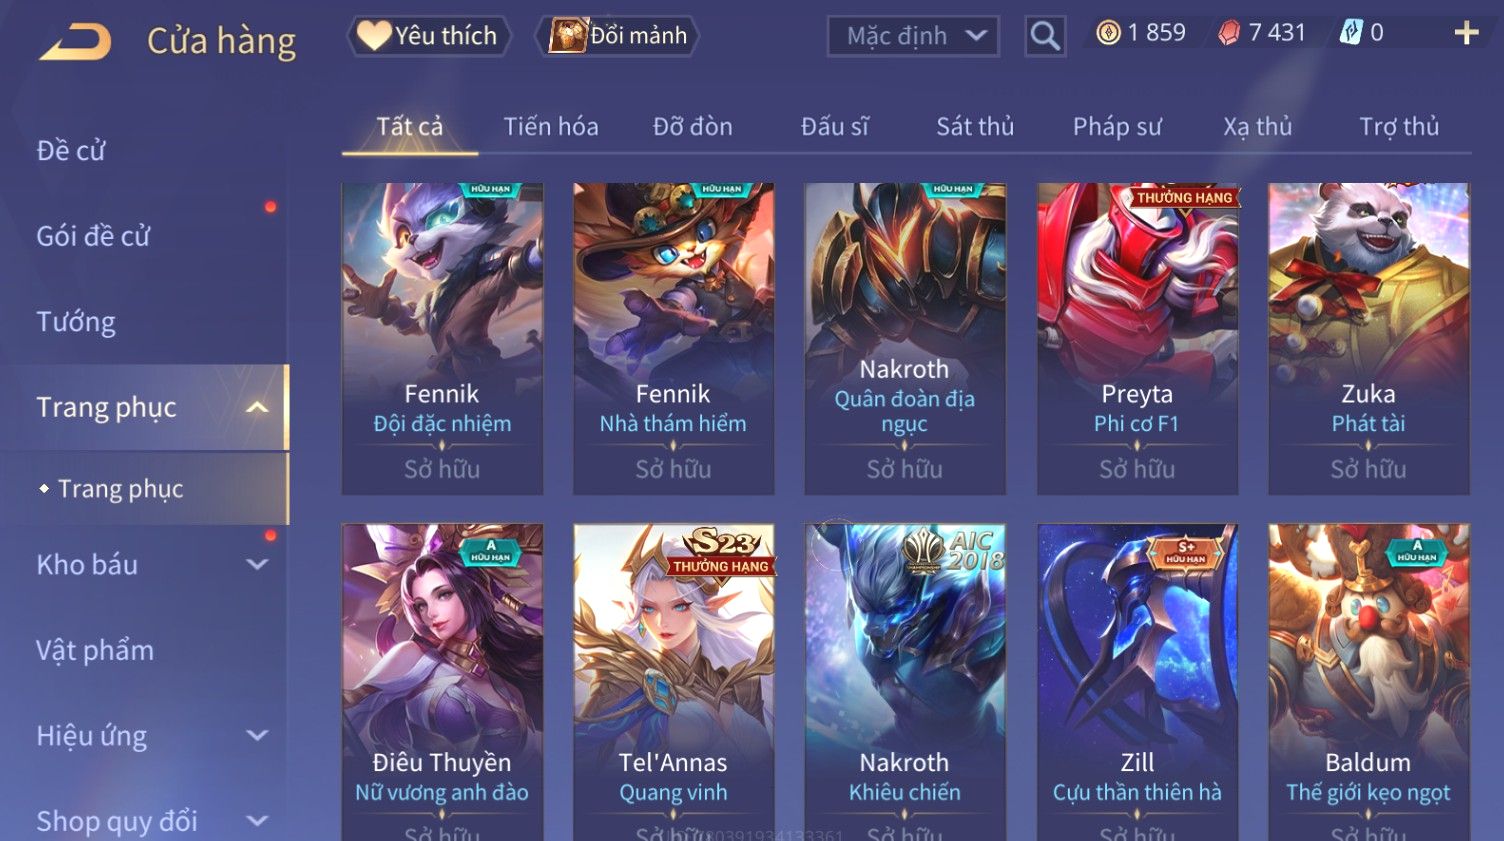The width and height of the screenshot is (1504, 841).
Task: Open Gói đề cử in sidebar
Action: point(93,236)
